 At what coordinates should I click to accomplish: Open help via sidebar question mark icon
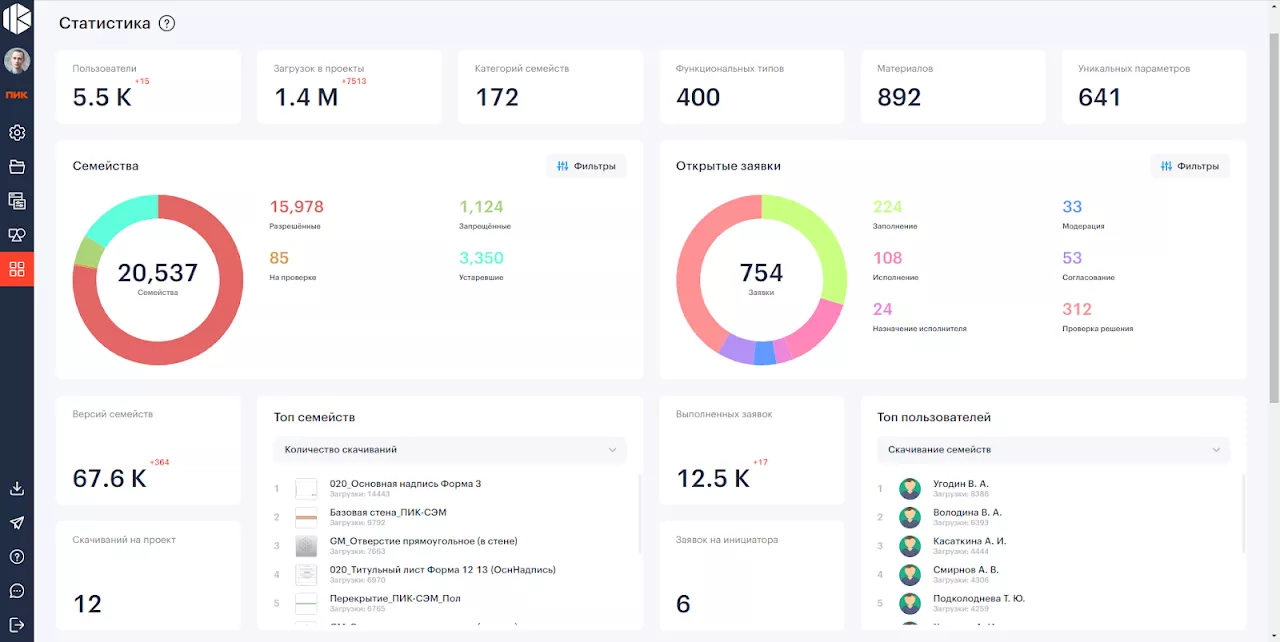[x=17, y=557]
